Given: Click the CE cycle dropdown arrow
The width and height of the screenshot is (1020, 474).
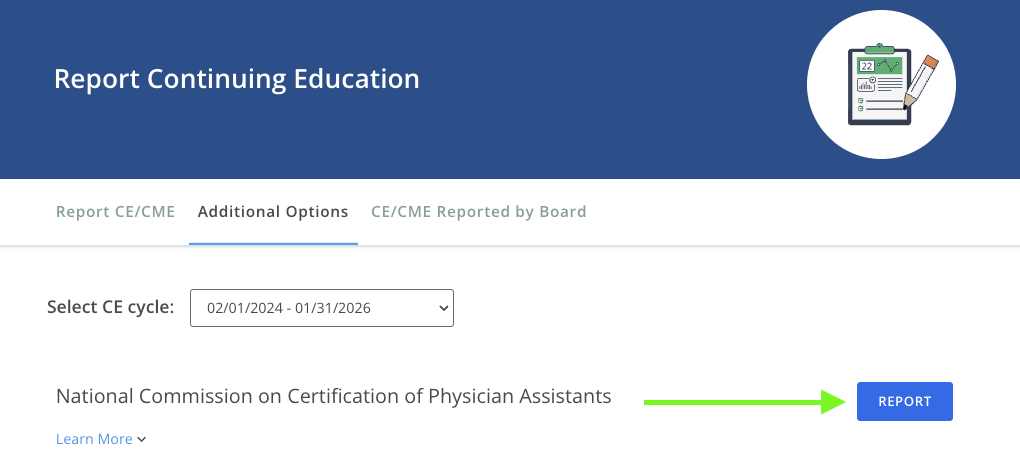Looking at the screenshot, I should pyautogui.click(x=444, y=308).
